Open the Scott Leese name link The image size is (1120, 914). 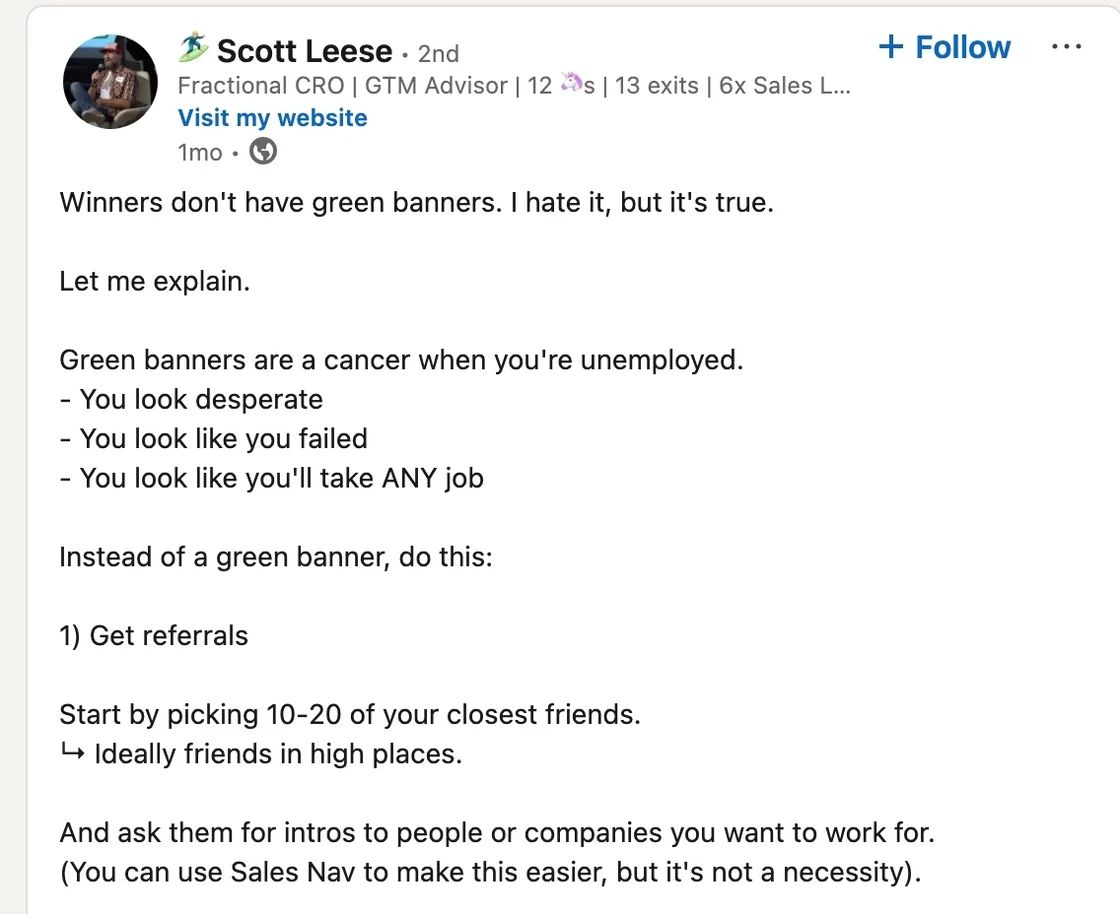(x=304, y=51)
